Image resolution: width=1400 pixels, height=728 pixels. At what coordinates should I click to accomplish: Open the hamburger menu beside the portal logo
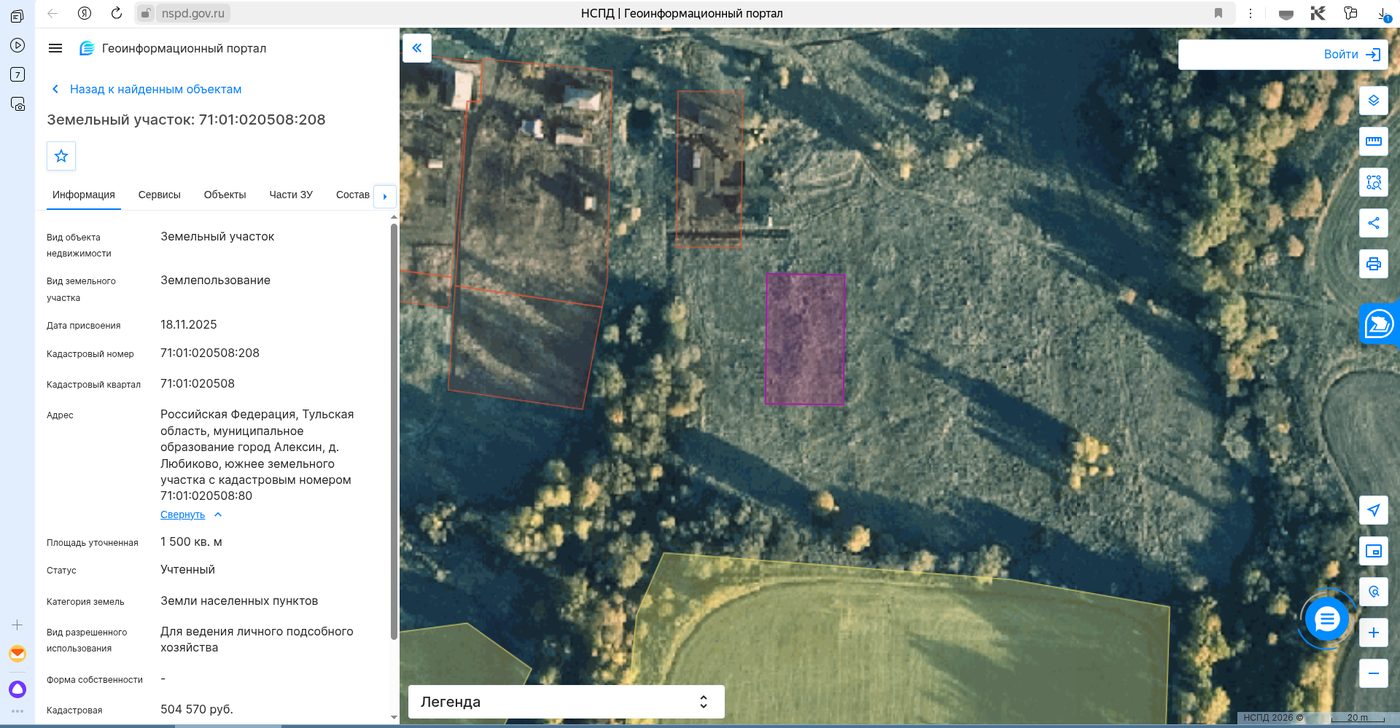[x=55, y=48]
